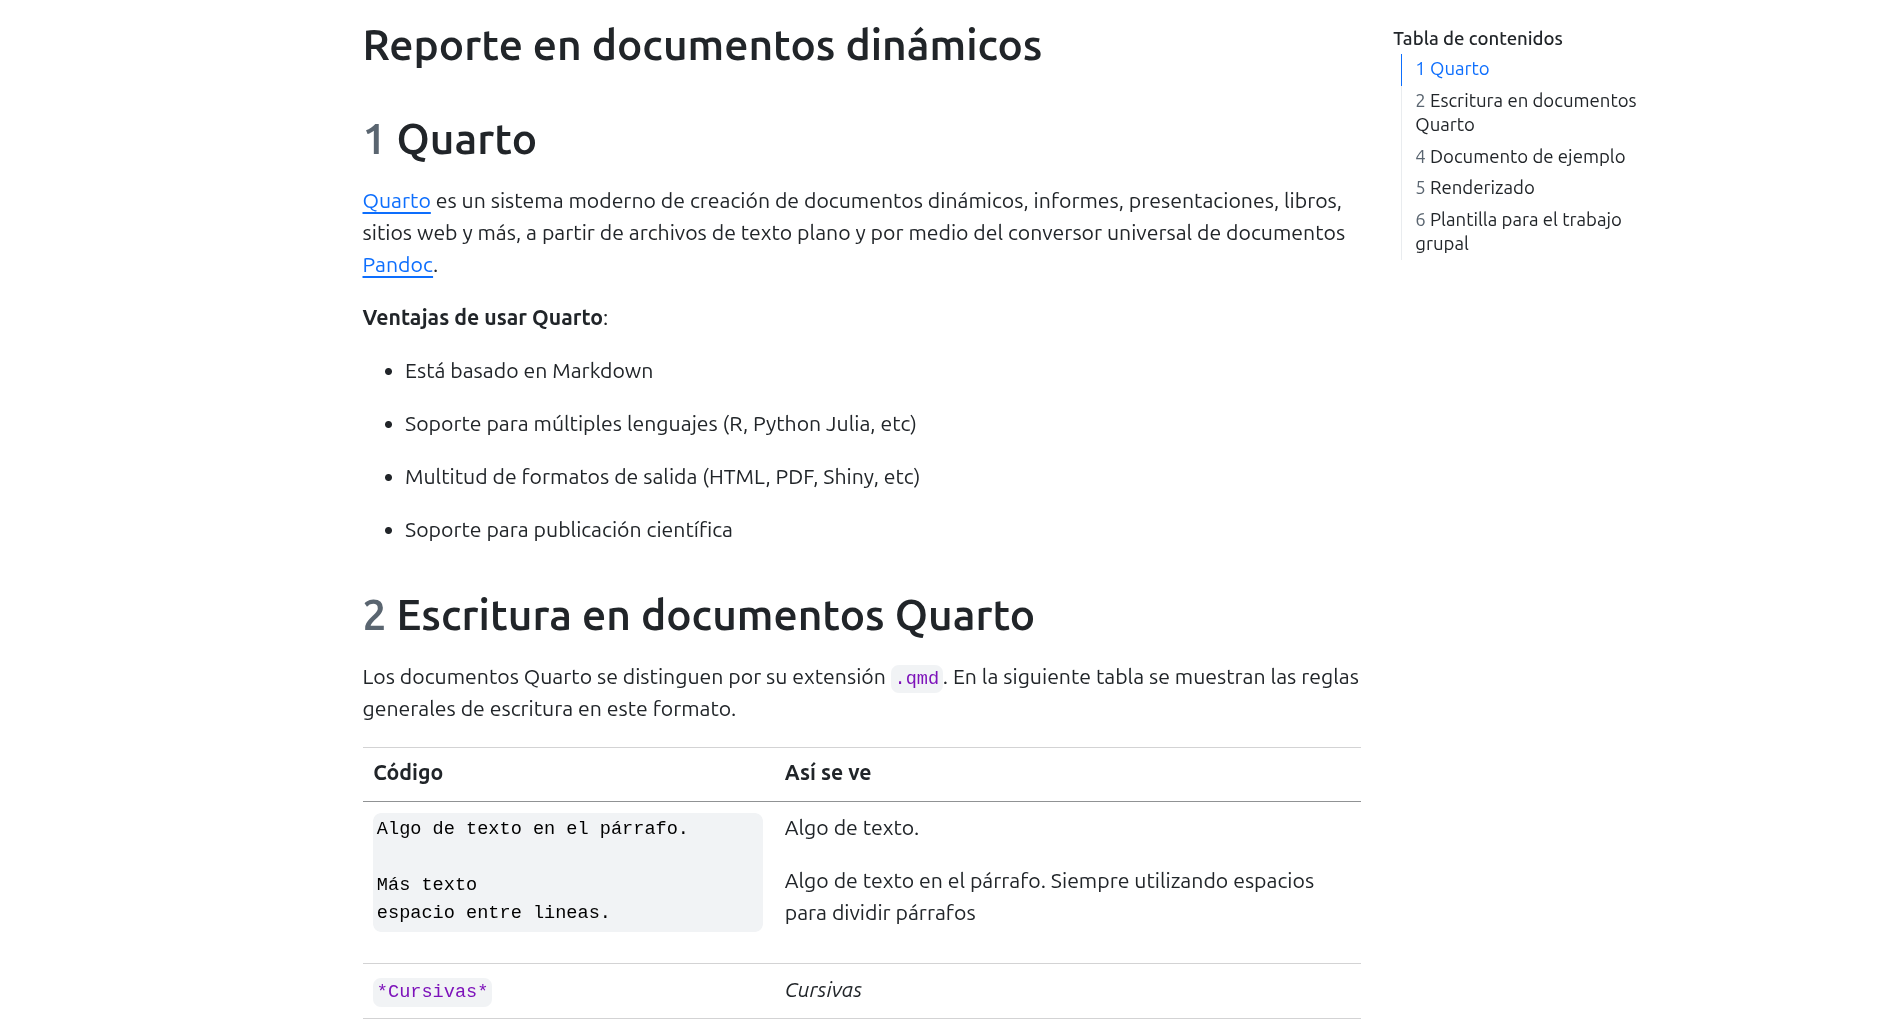This screenshot has width=1902, height=1030.
Task: Select '1 Quarto' in the table of contents
Action: pos(1452,69)
